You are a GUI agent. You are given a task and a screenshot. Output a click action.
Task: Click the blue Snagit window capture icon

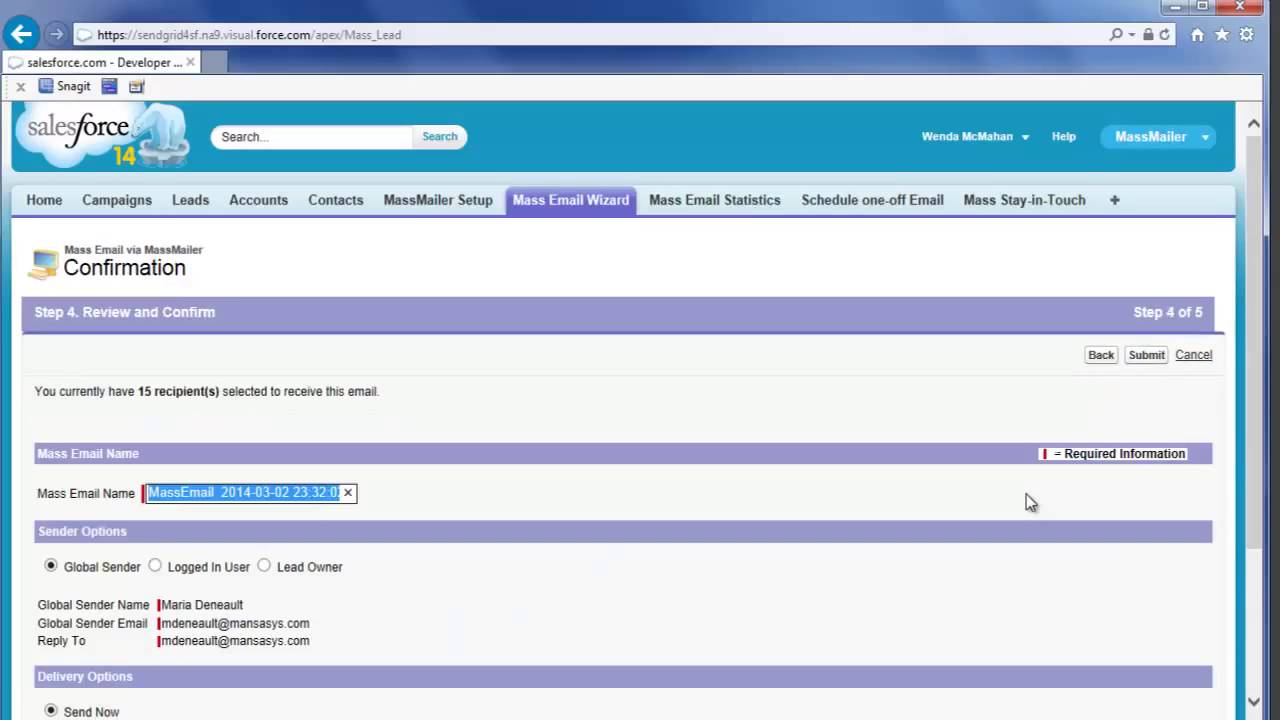(110, 86)
